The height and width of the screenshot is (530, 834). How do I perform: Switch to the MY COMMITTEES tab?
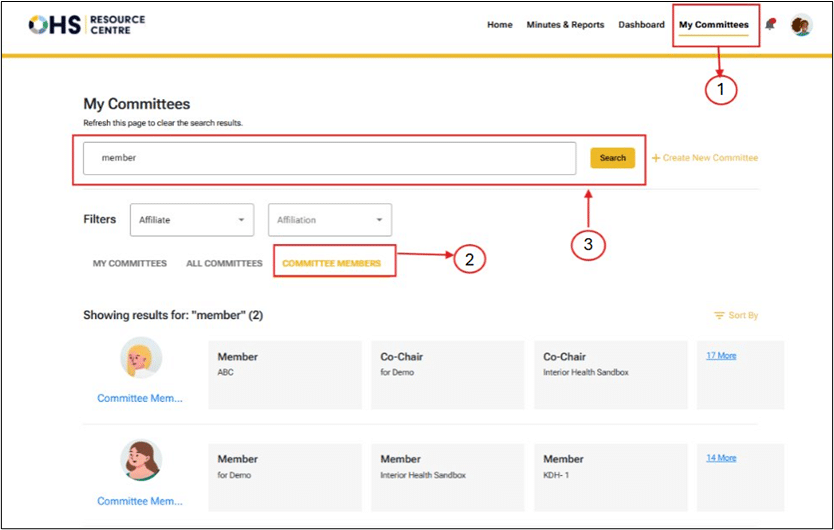coord(130,264)
